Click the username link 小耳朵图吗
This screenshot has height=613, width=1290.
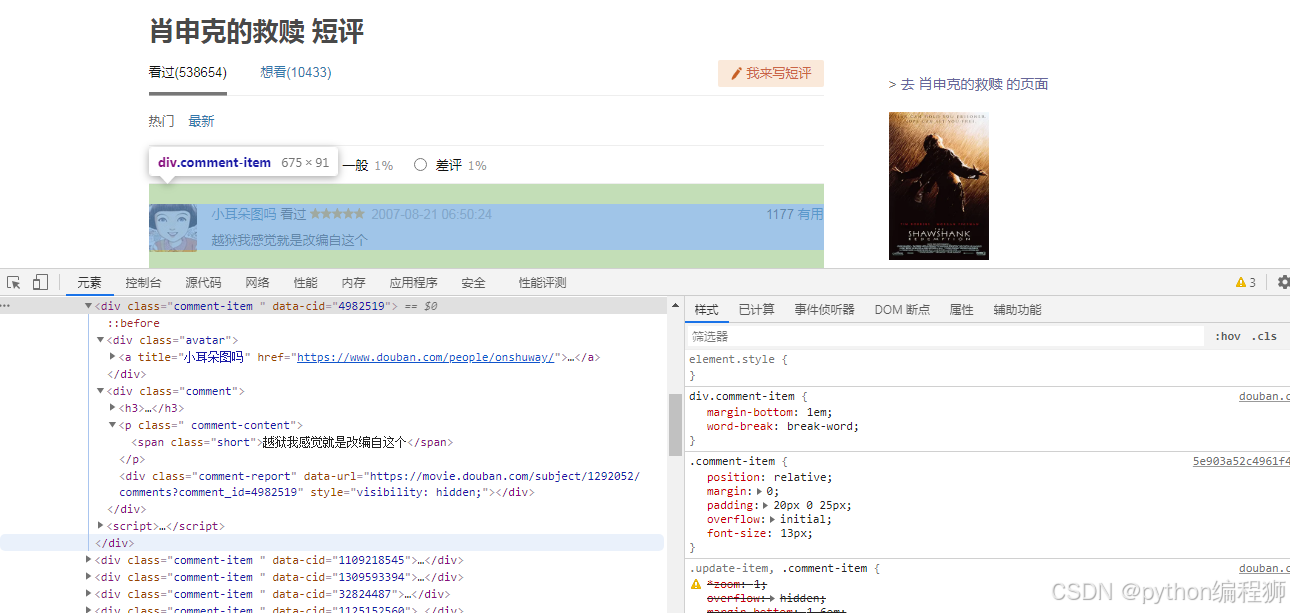point(243,214)
